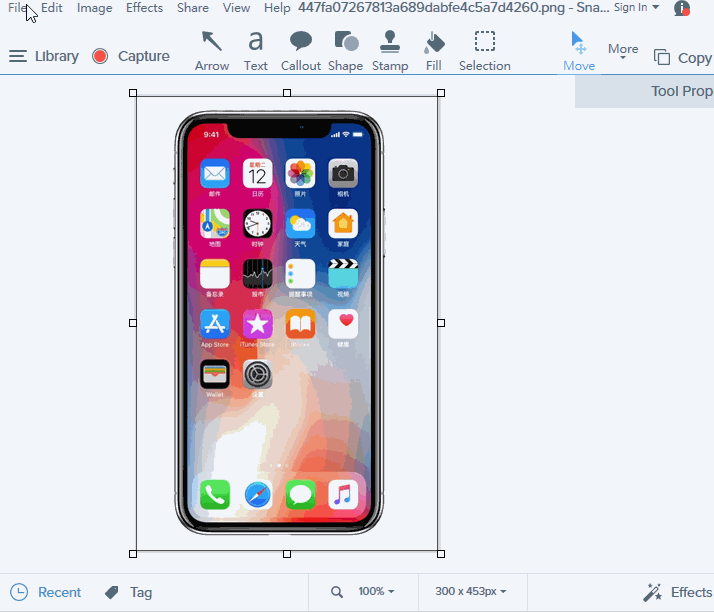Expand the Sign In dropdown
714x612 pixels.
pos(636,7)
